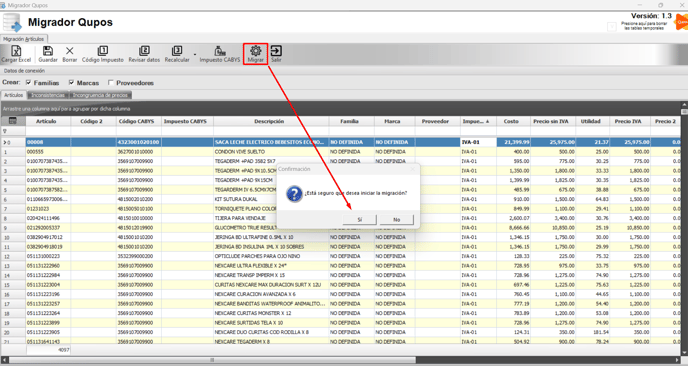Select article cell 01231023

[48, 209]
